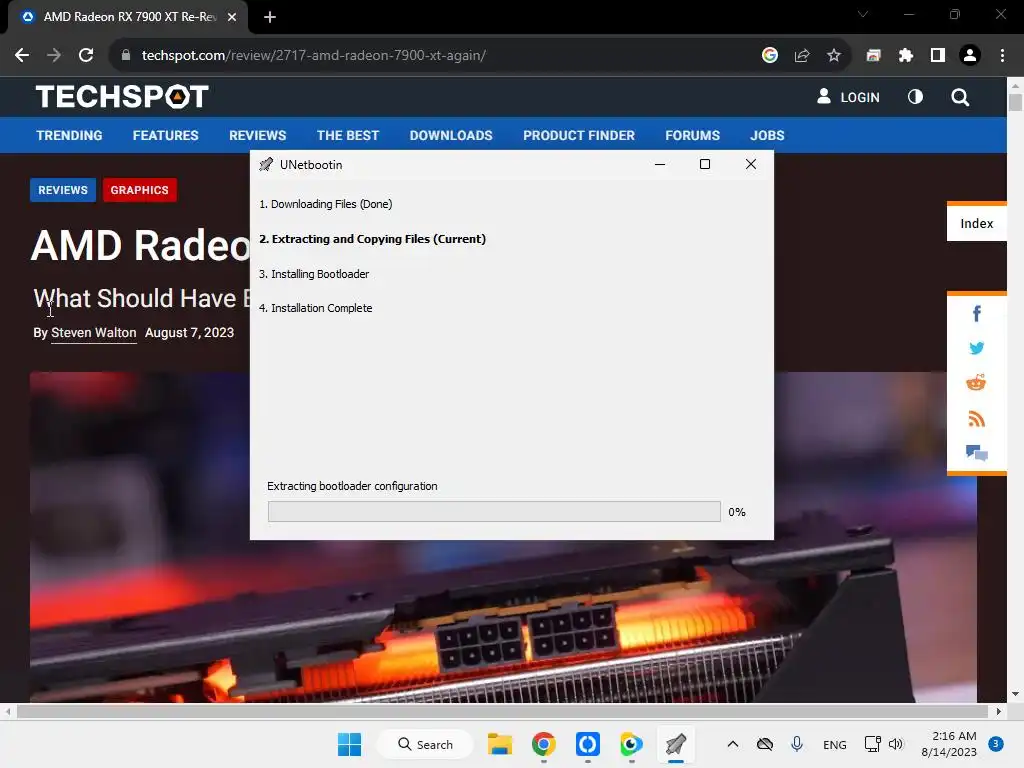This screenshot has height=768, width=1024.
Task: Reload the TechSpot page
Action: point(86,56)
